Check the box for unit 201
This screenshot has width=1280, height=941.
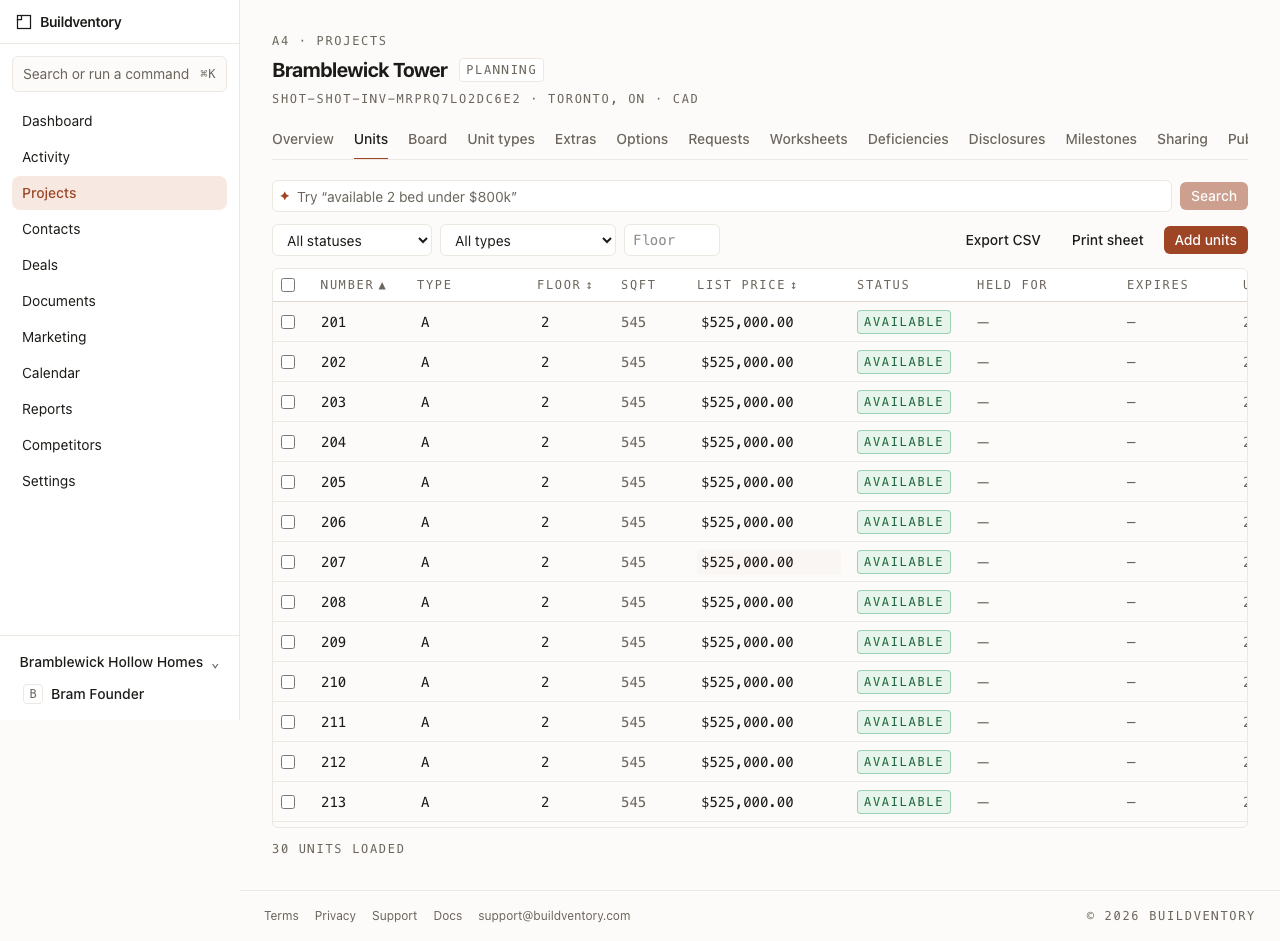[288, 322]
